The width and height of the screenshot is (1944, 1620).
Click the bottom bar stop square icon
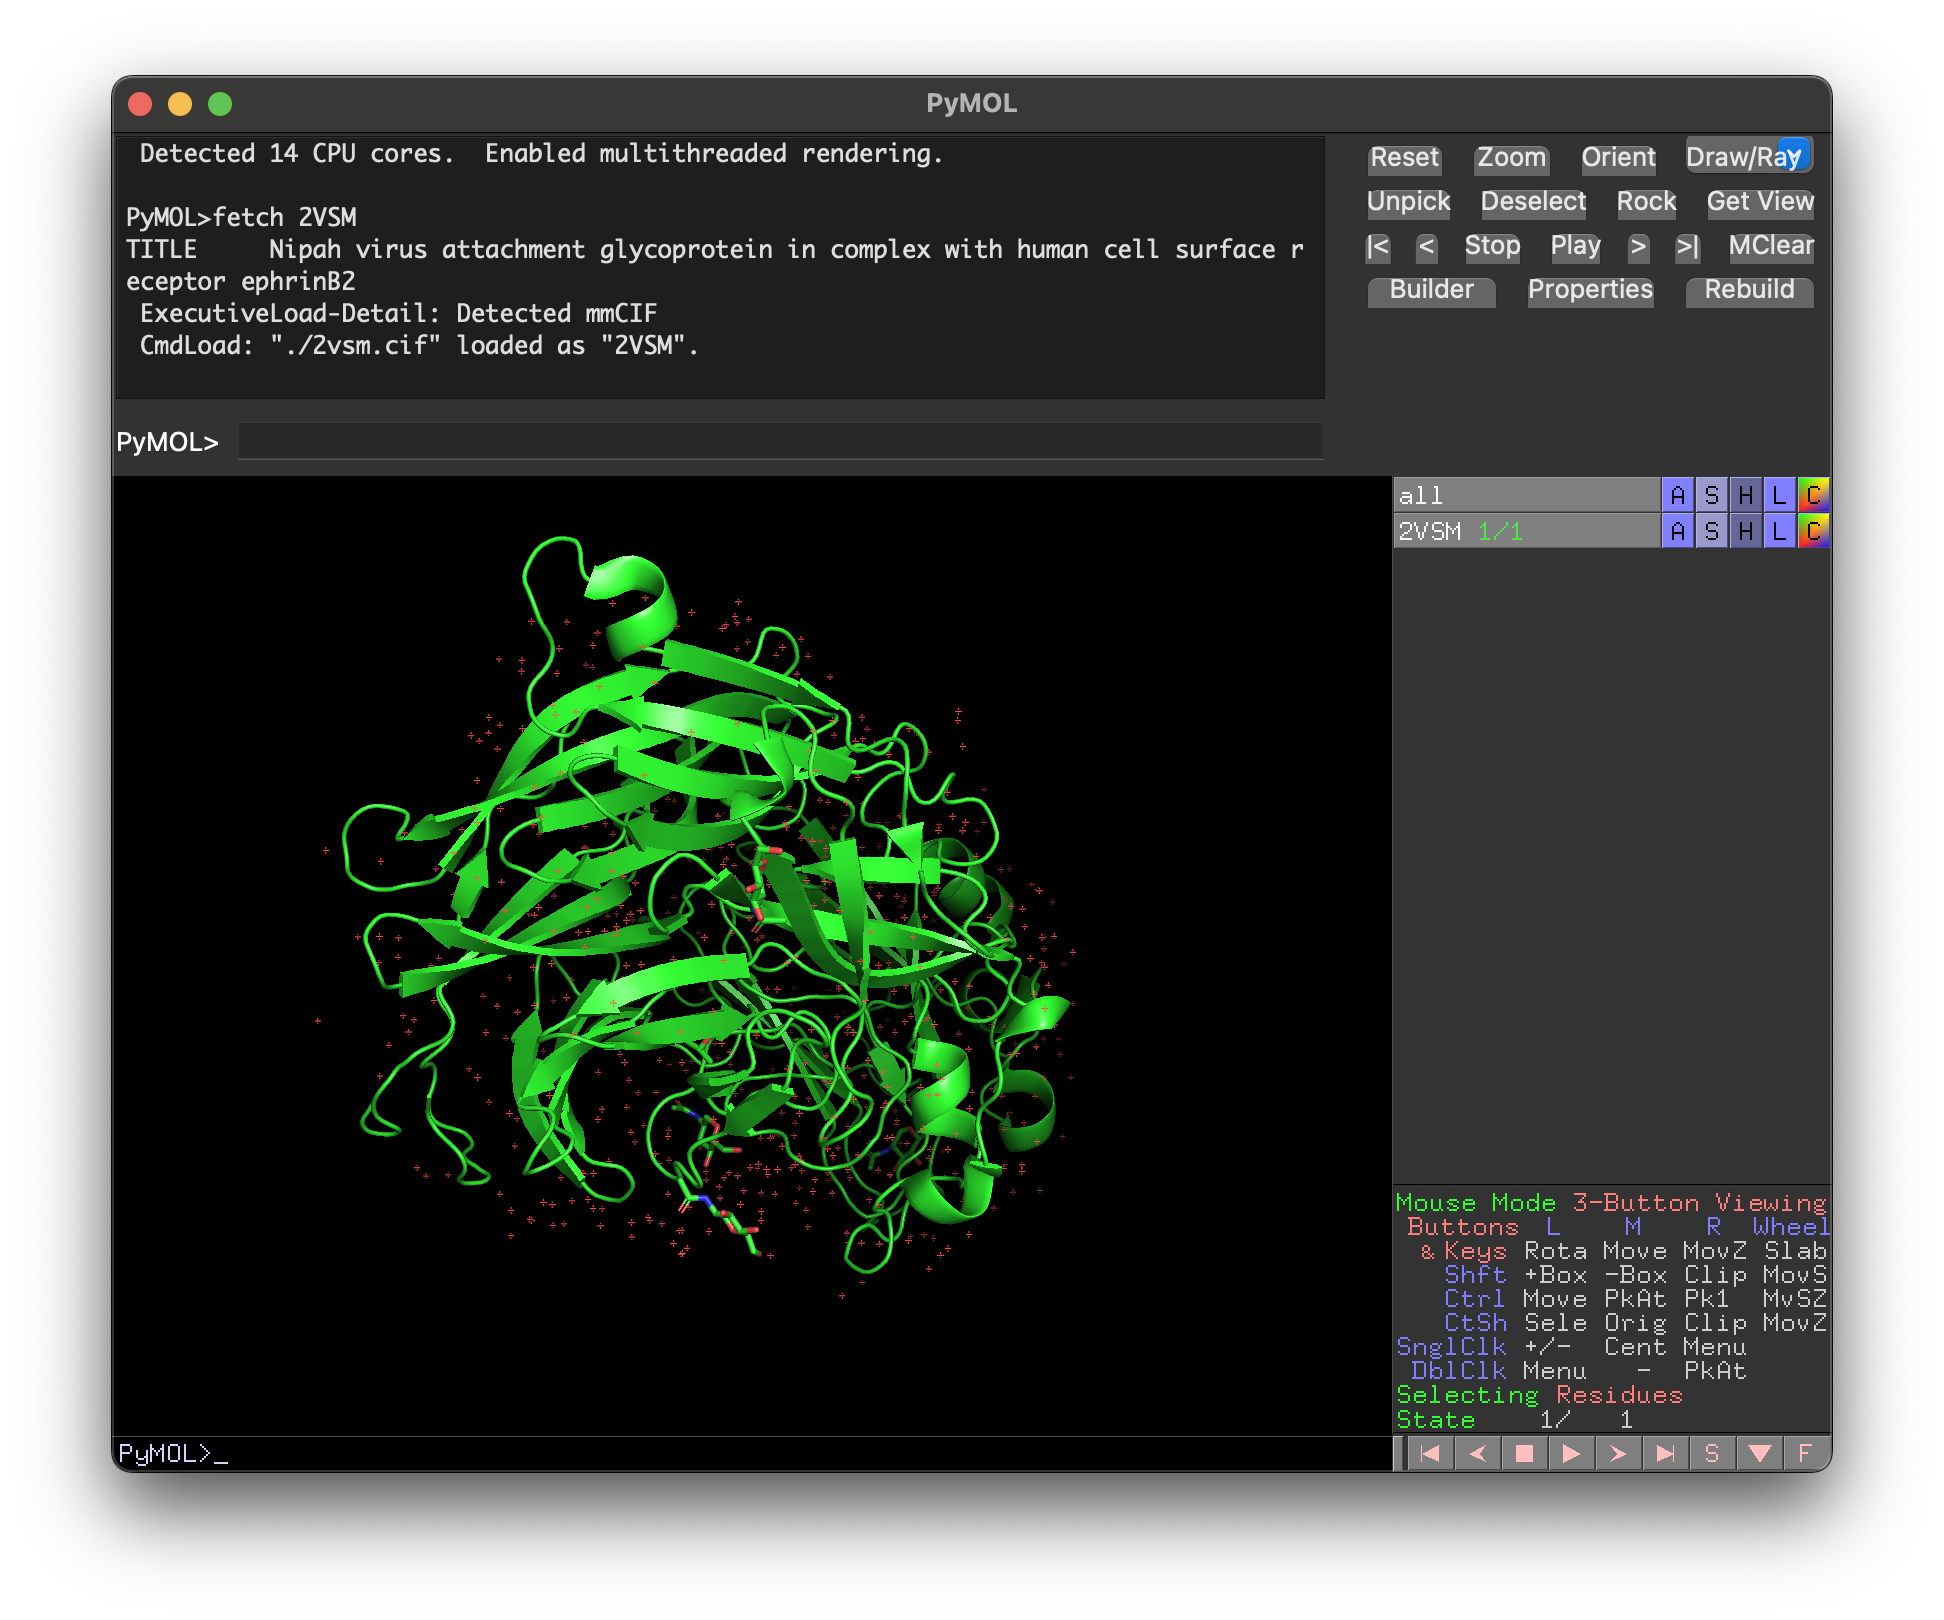point(1524,1453)
